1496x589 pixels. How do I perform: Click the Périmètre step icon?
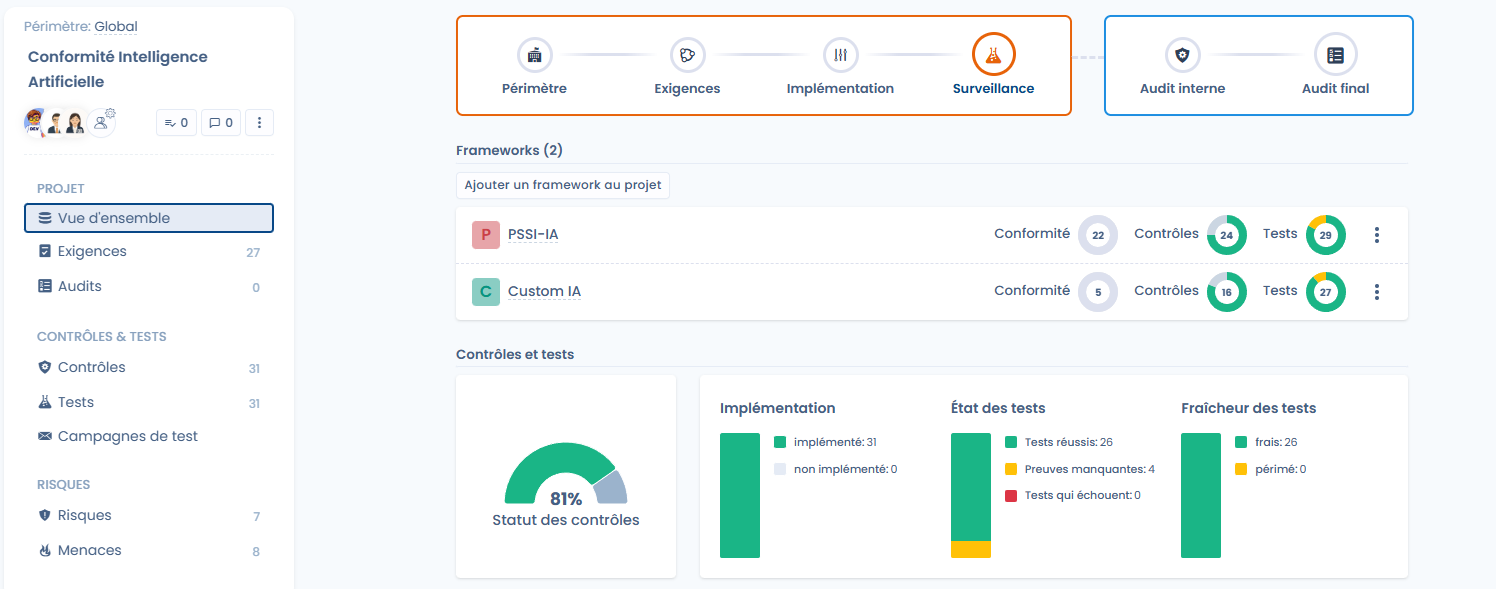coord(534,55)
